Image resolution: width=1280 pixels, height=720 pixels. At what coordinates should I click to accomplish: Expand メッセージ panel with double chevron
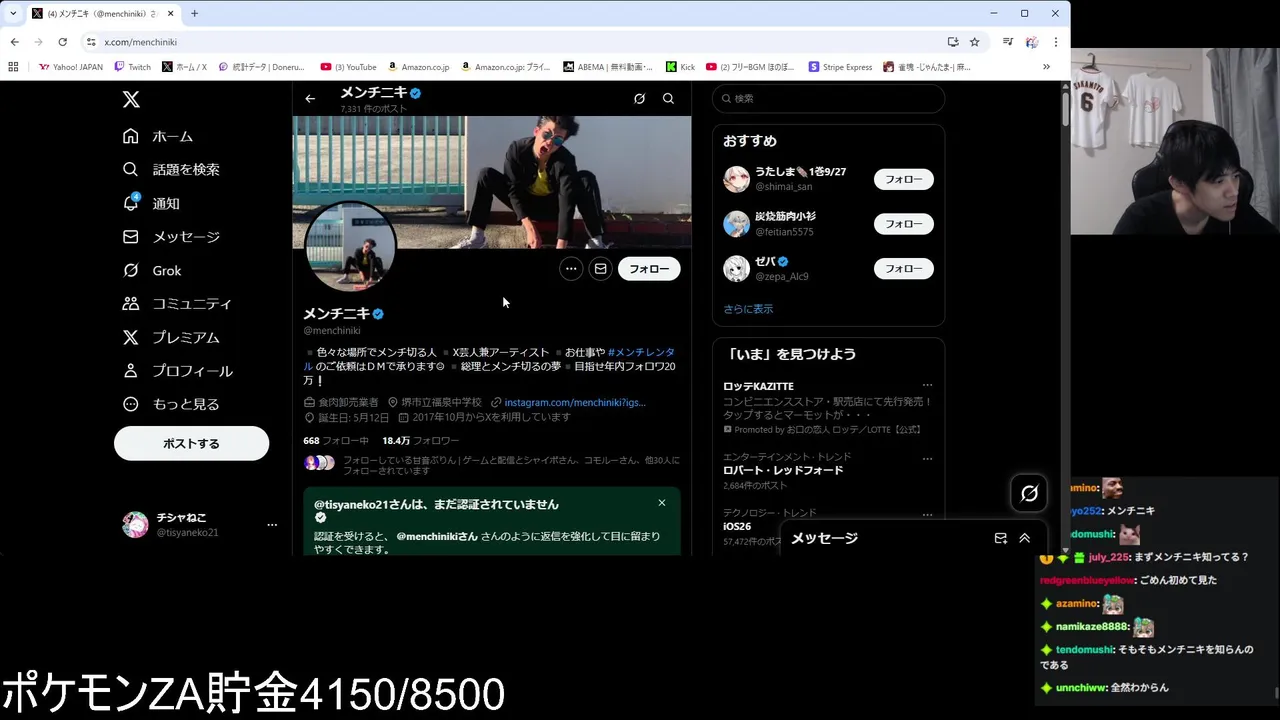coord(1024,538)
